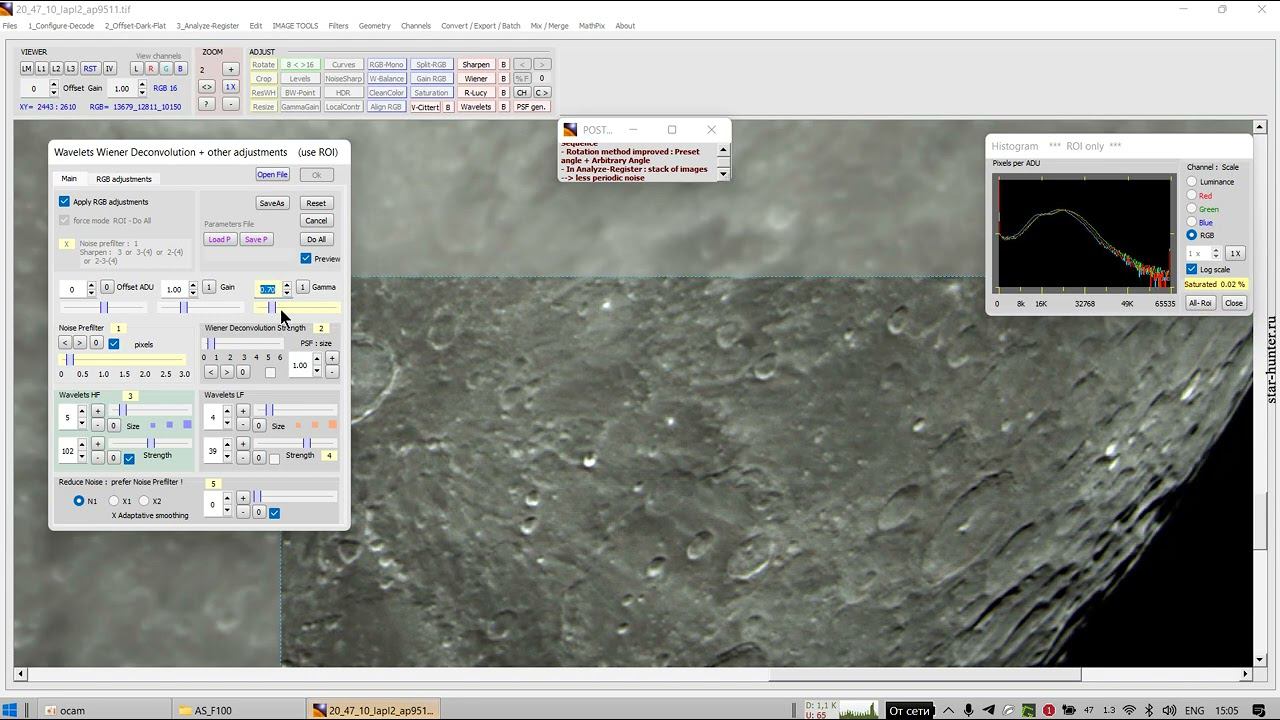
Task: Click the RST viewer button
Action: point(90,69)
